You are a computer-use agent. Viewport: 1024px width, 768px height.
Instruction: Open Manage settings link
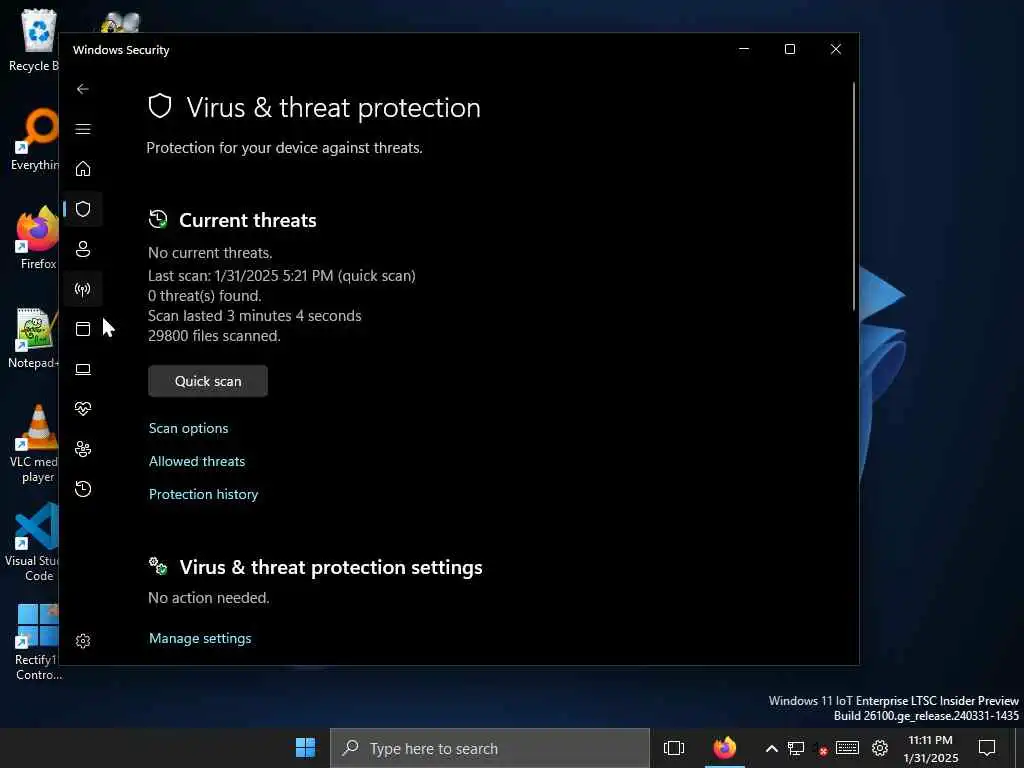point(200,638)
